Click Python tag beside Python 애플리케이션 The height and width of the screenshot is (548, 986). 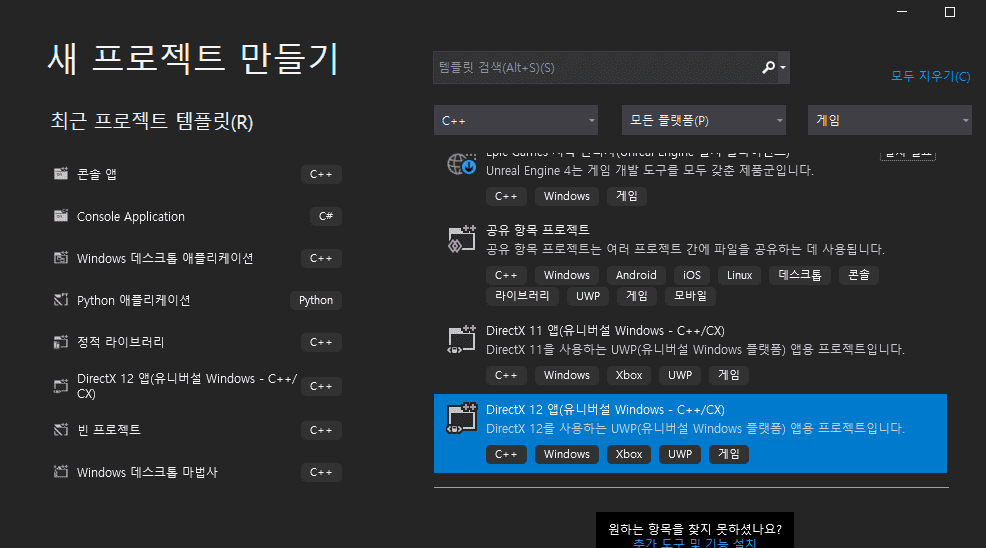(316, 301)
